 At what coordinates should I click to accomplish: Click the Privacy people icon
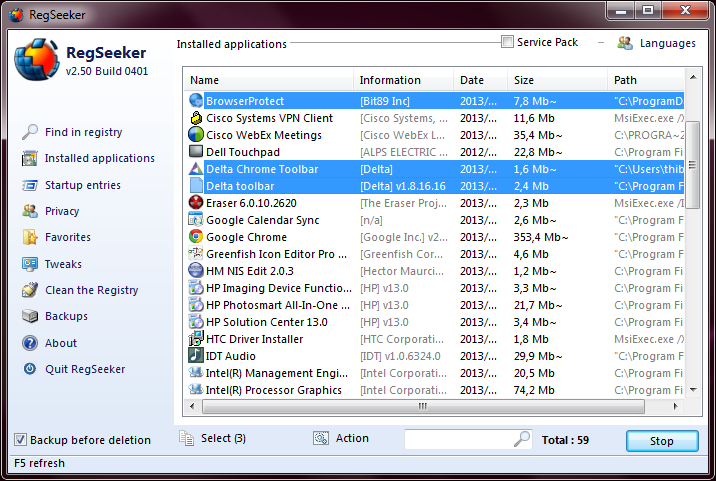point(30,211)
